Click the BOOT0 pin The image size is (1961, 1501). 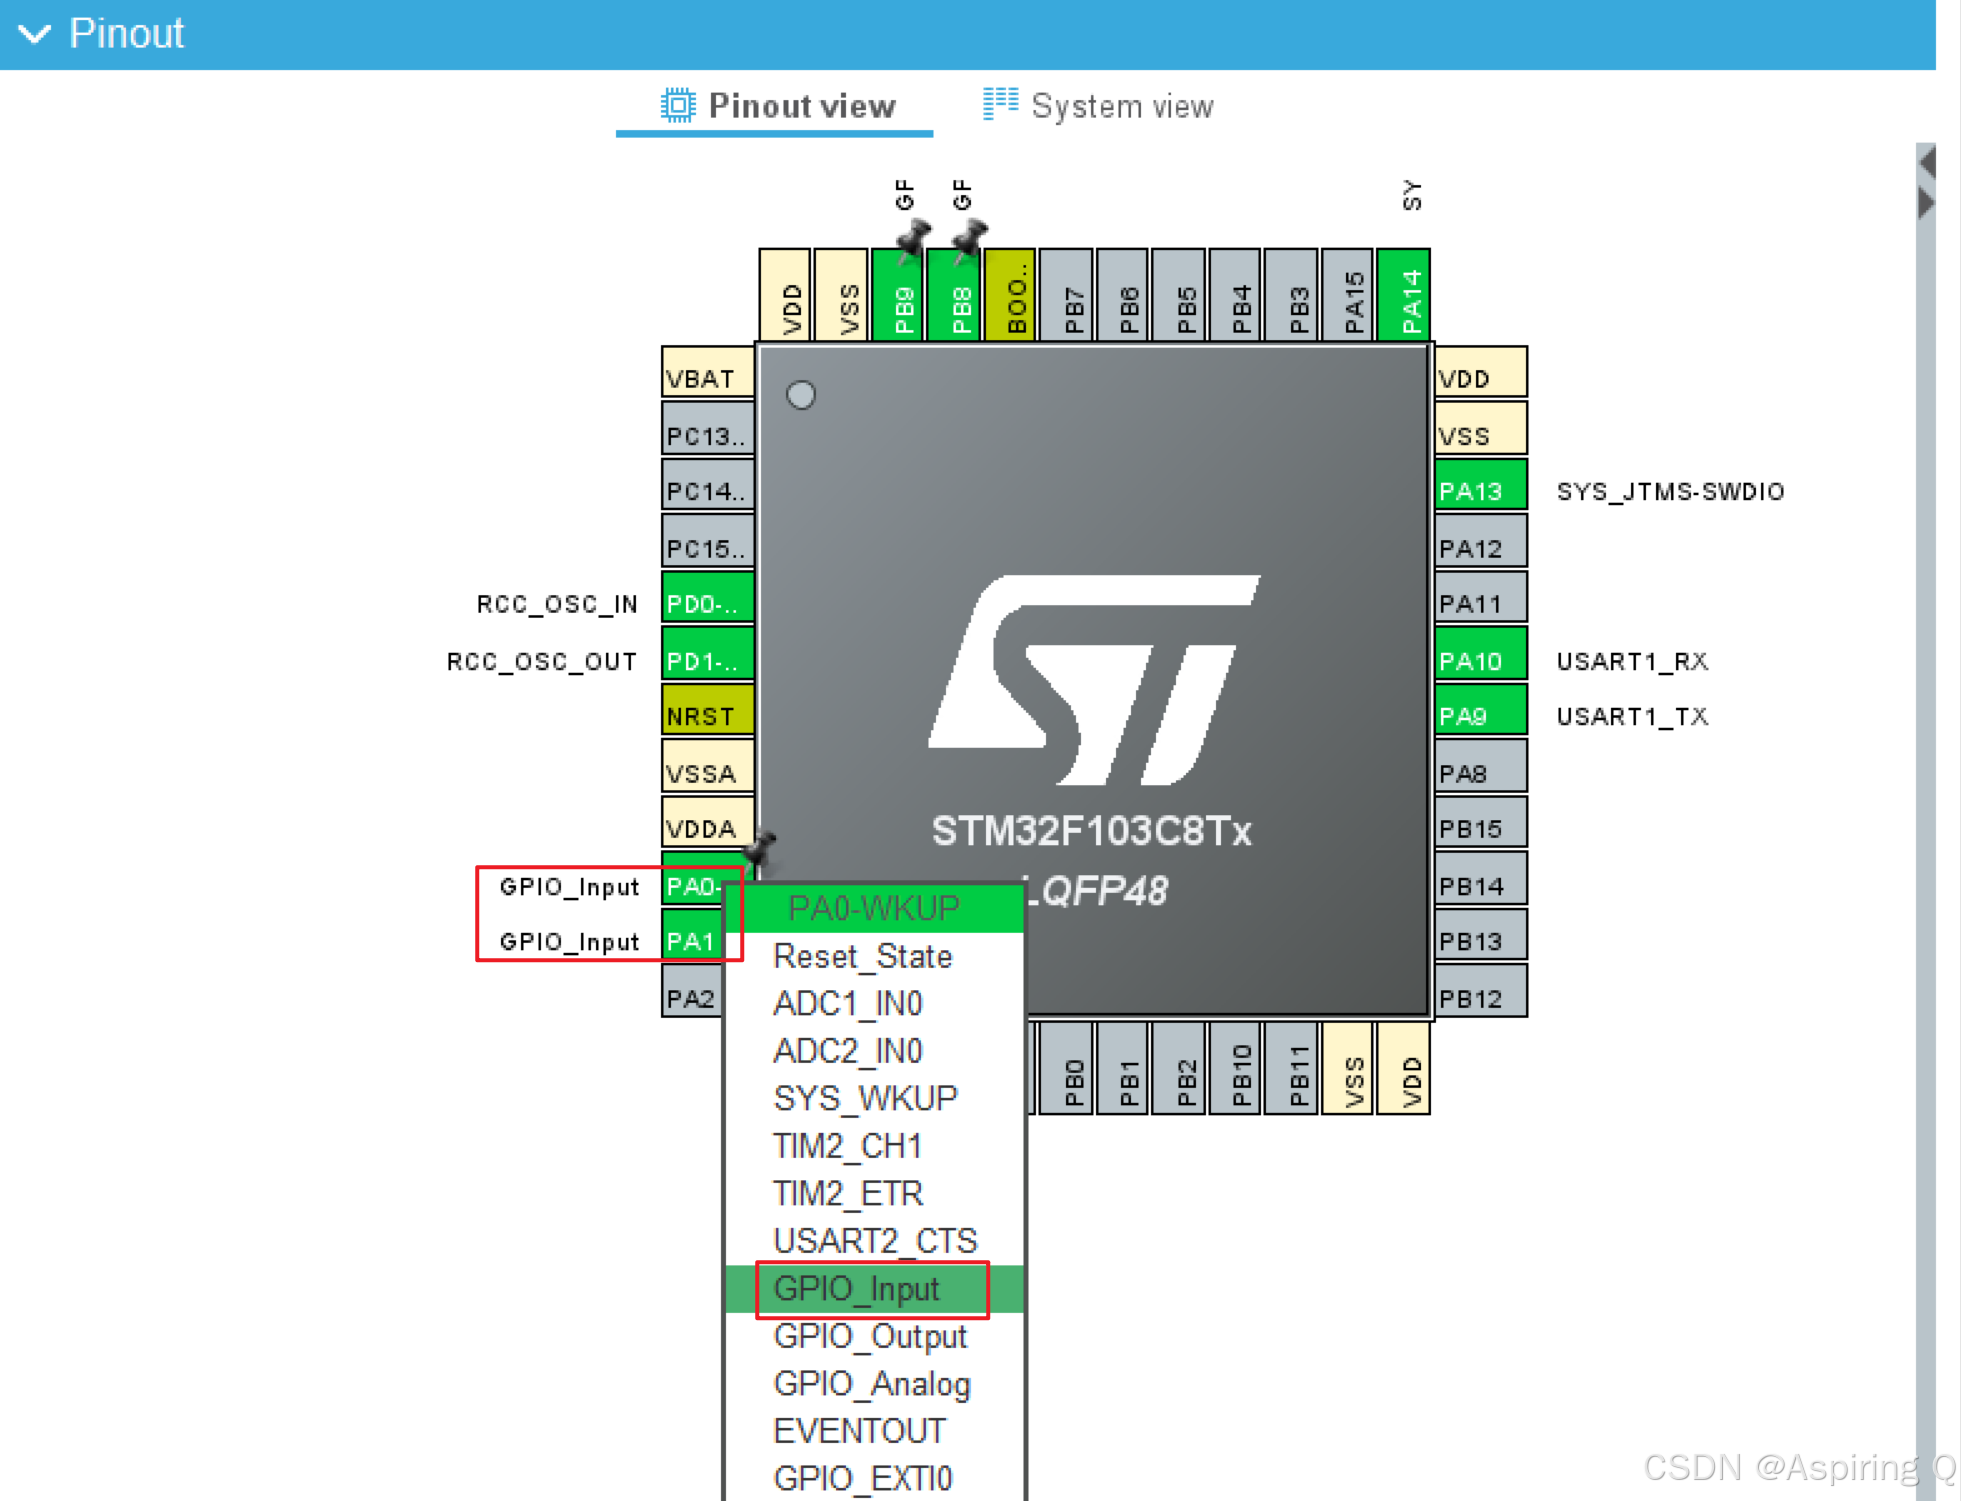click(x=1010, y=295)
